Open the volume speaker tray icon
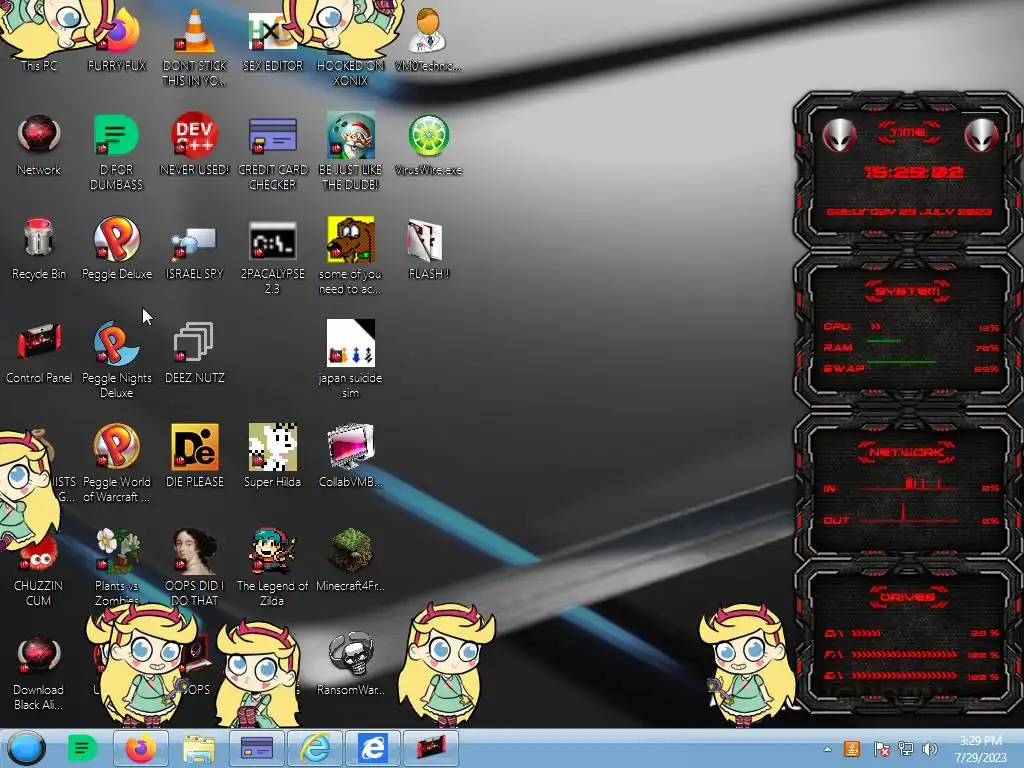 tap(930, 749)
